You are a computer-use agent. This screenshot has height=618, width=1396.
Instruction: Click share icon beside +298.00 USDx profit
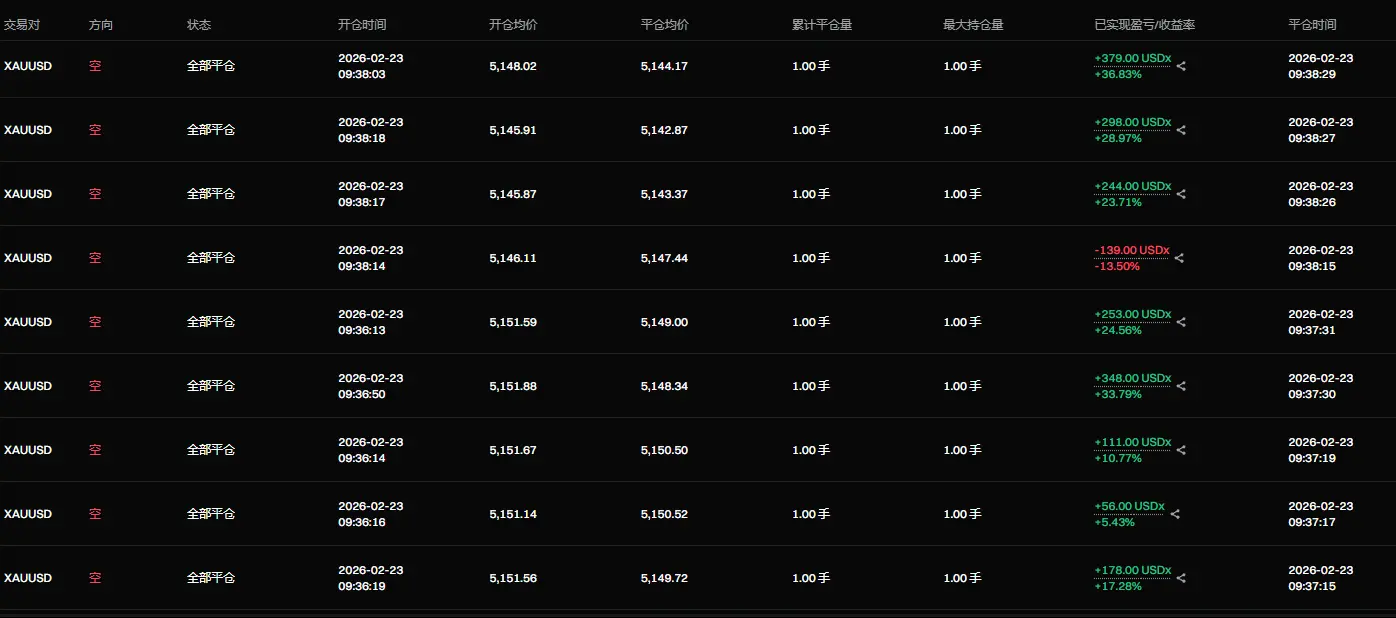pos(1181,130)
